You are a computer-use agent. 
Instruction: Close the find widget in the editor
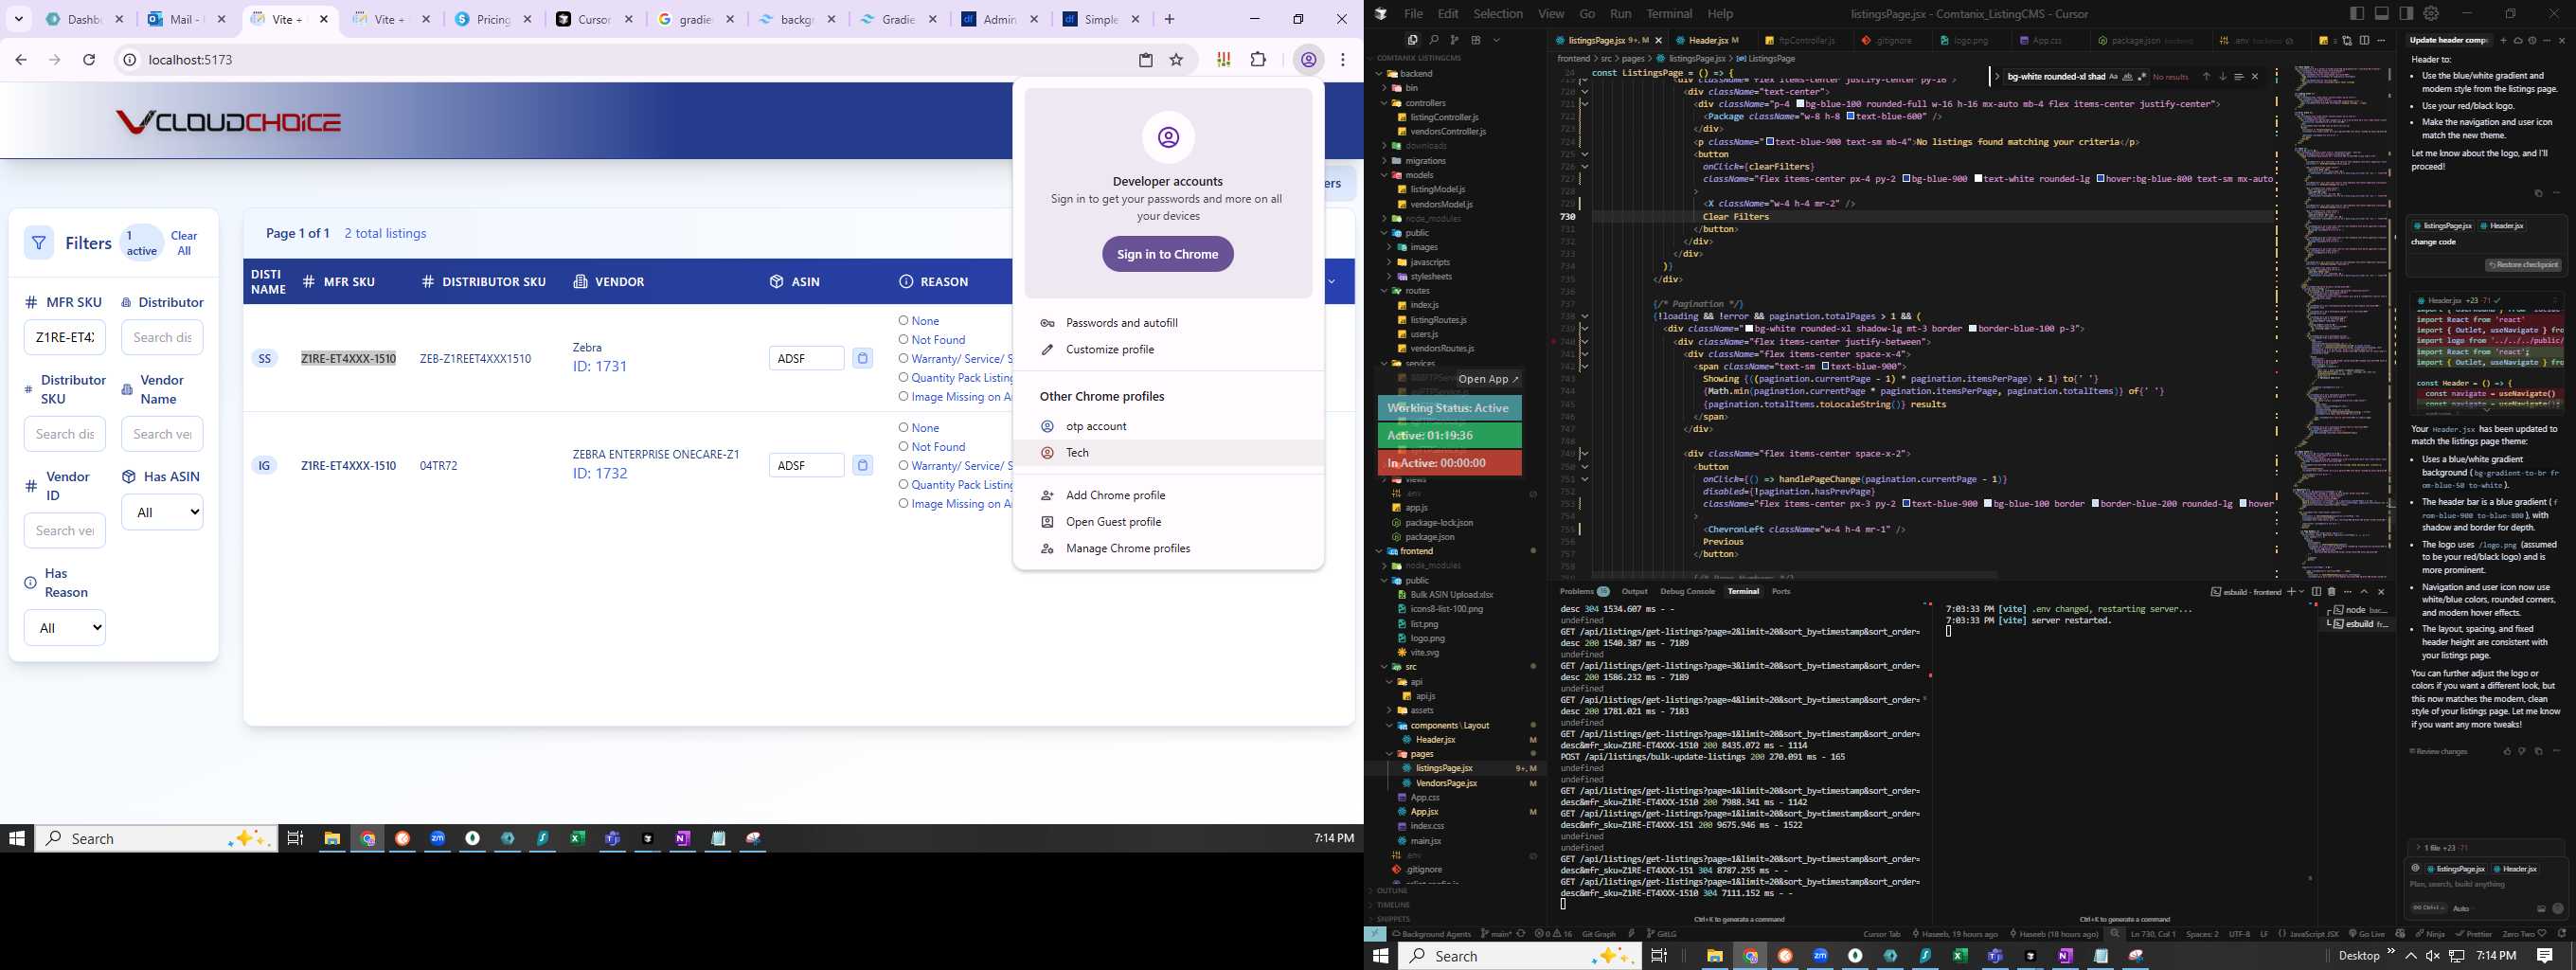click(2254, 77)
